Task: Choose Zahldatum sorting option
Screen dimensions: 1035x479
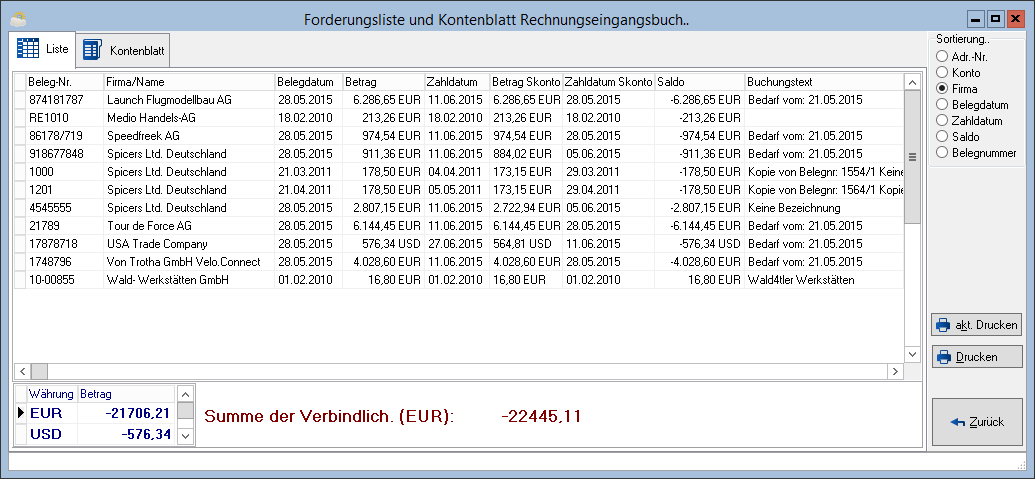Action: 970,121
